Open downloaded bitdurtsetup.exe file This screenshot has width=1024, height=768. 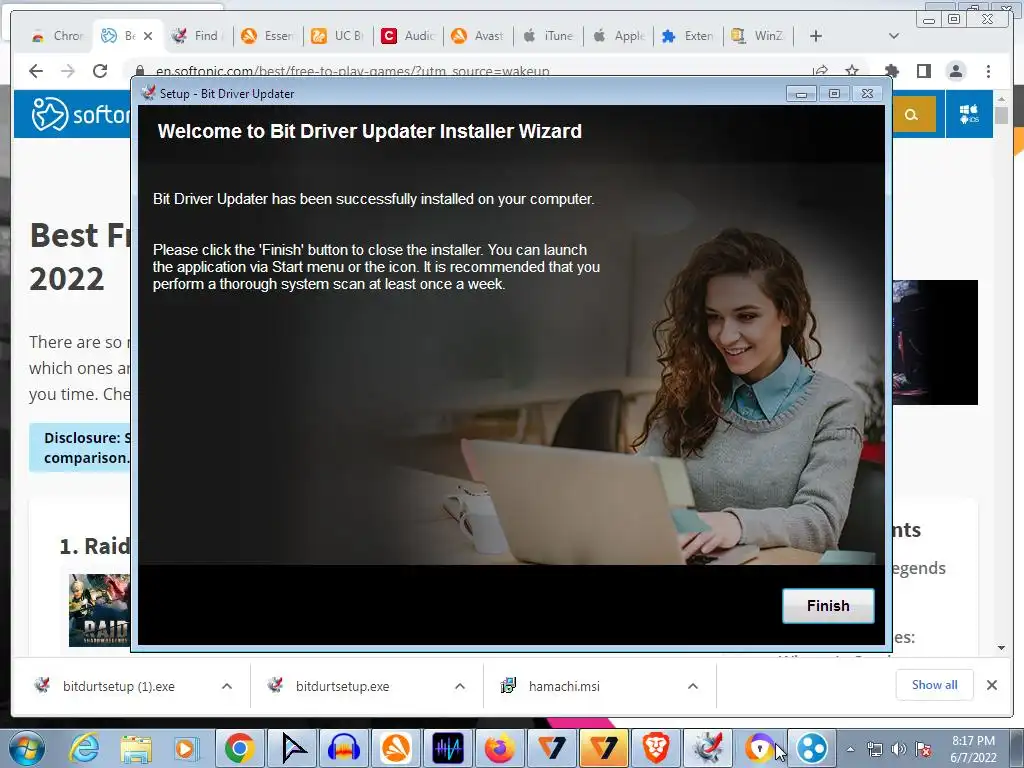click(342, 686)
